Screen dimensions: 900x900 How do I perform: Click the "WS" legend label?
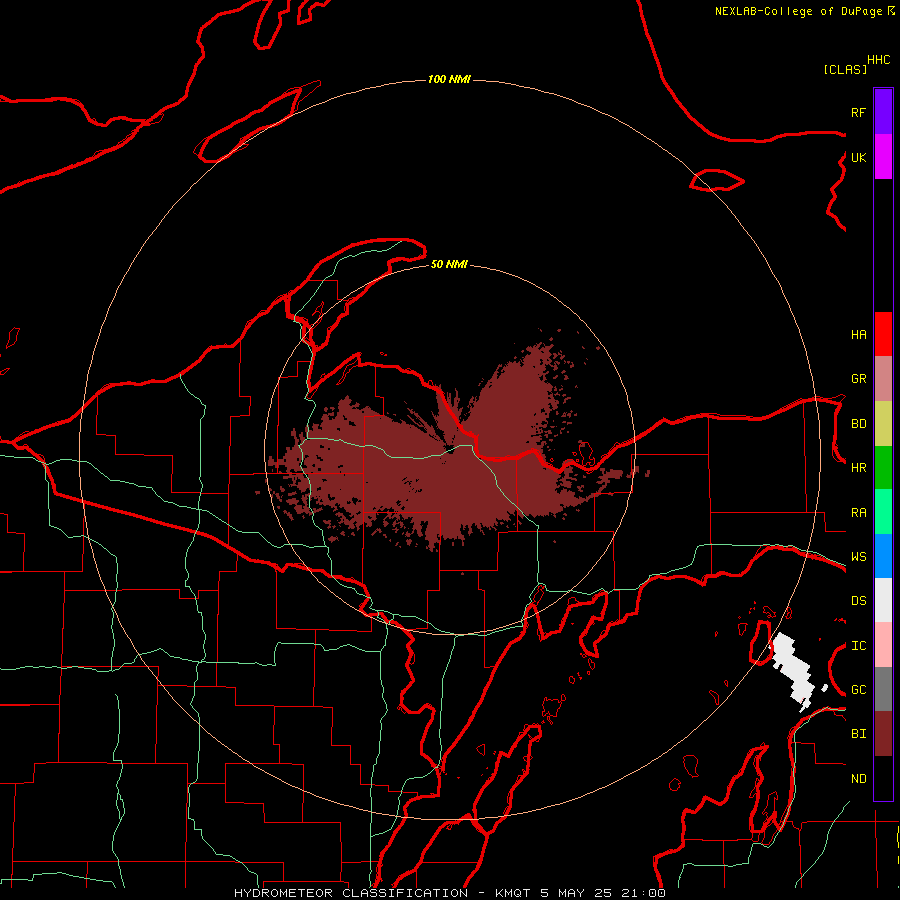click(858, 557)
